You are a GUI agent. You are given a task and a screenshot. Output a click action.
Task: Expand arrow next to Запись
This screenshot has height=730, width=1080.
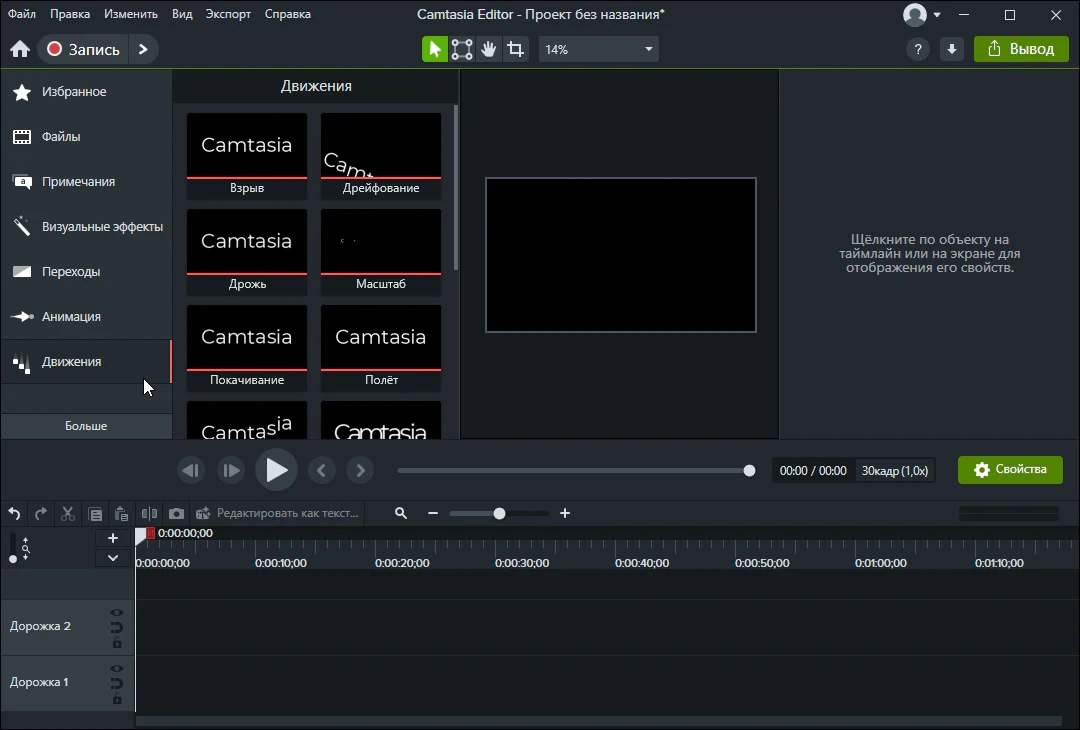pyautogui.click(x=143, y=49)
